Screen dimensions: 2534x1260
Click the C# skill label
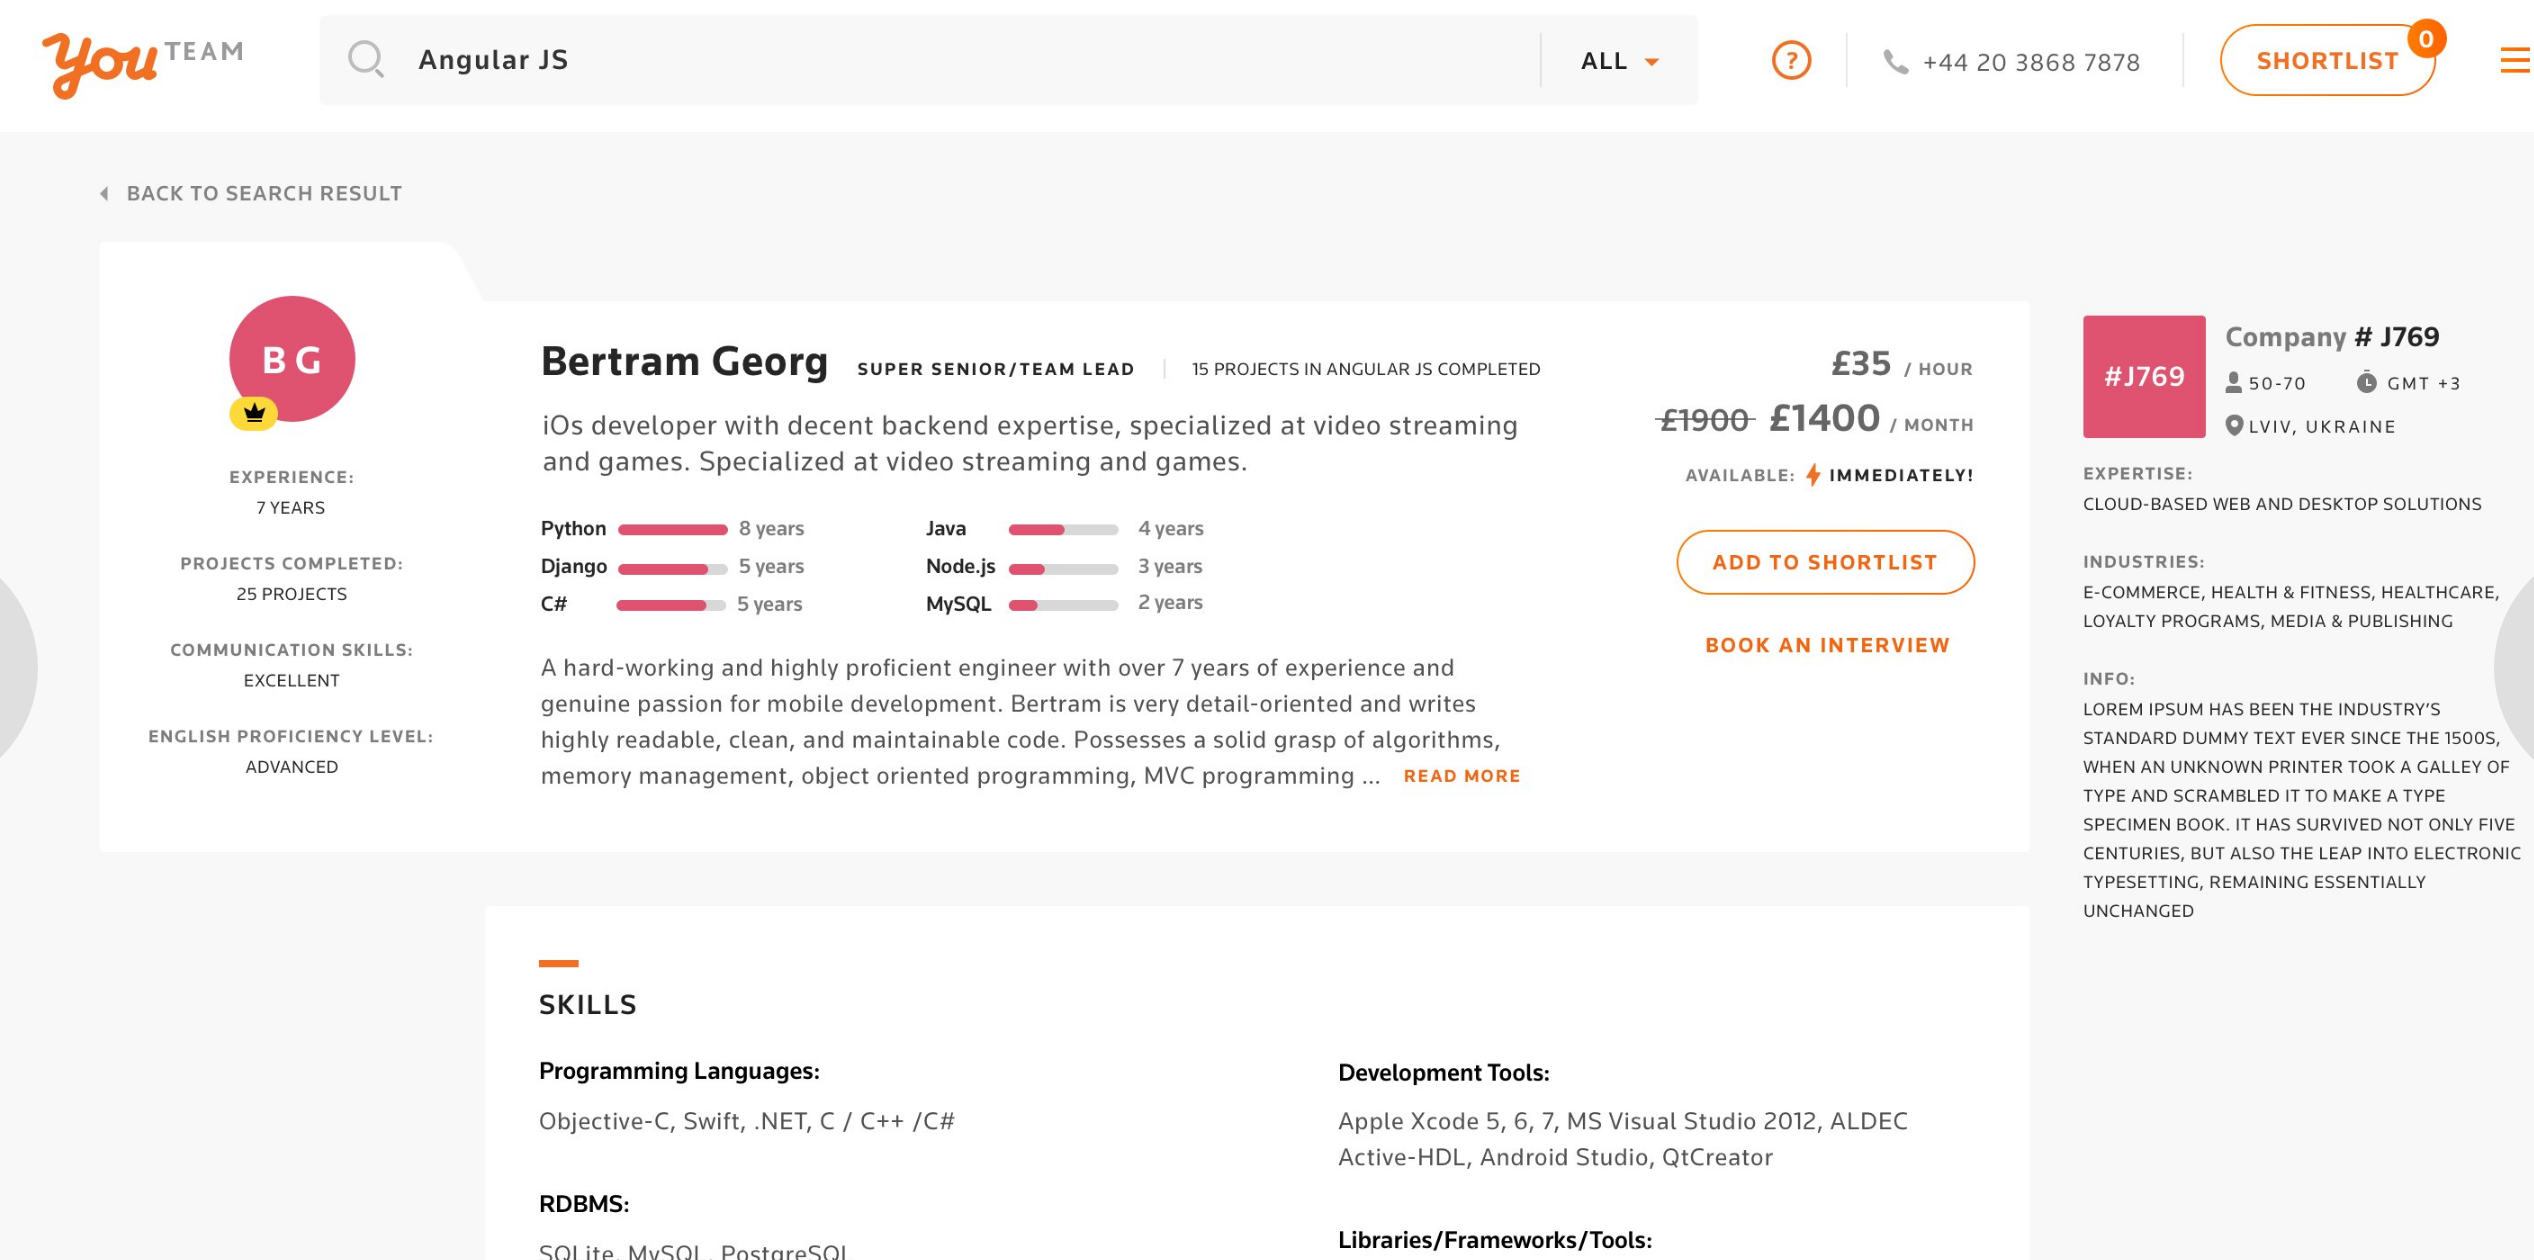(554, 604)
